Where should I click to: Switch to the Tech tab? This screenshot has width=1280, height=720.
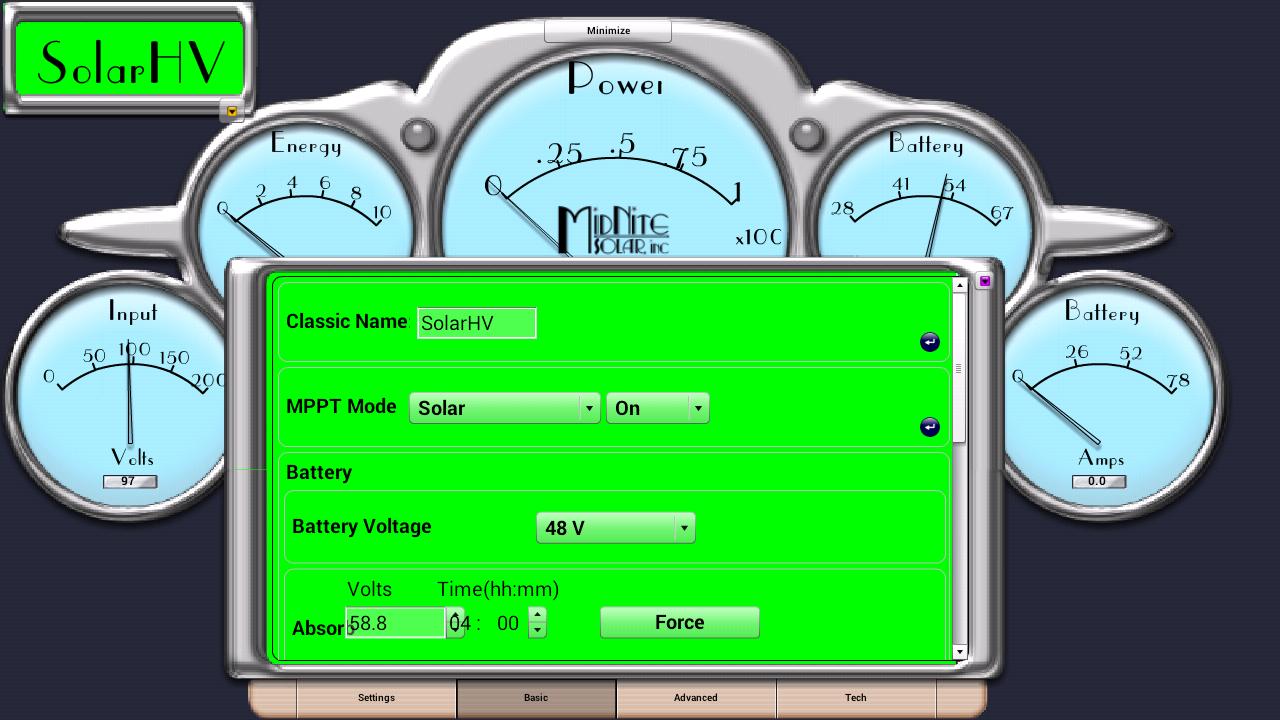[856, 698]
